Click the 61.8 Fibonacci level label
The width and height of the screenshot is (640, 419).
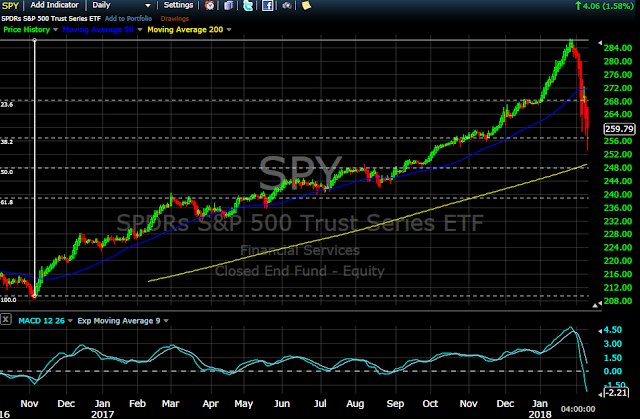tap(7, 202)
